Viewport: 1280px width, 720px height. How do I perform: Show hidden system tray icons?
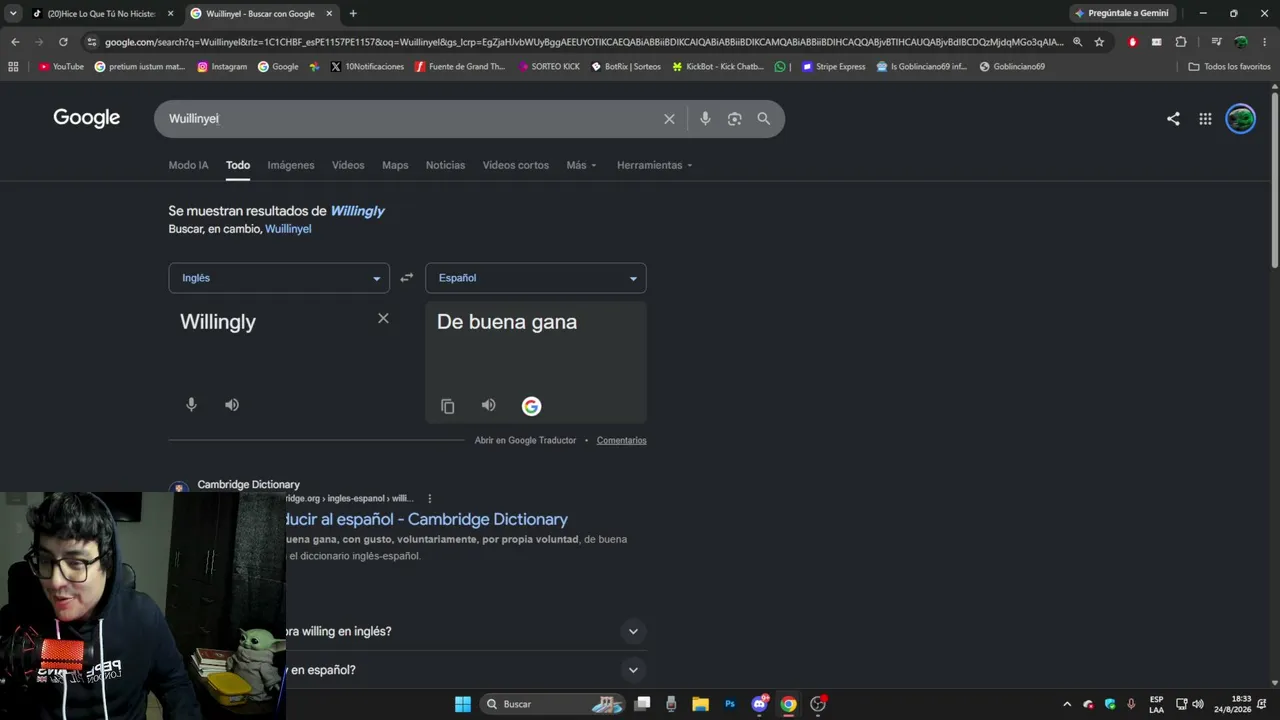coord(1066,704)
